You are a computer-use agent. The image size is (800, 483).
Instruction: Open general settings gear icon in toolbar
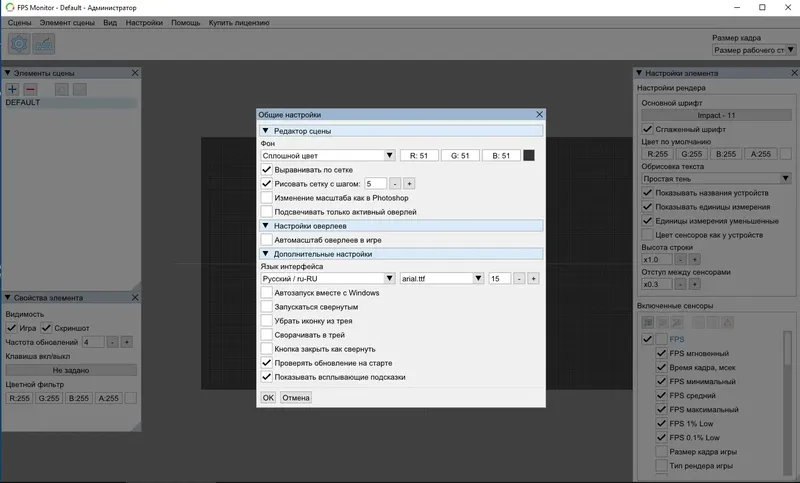click(19, 44)
